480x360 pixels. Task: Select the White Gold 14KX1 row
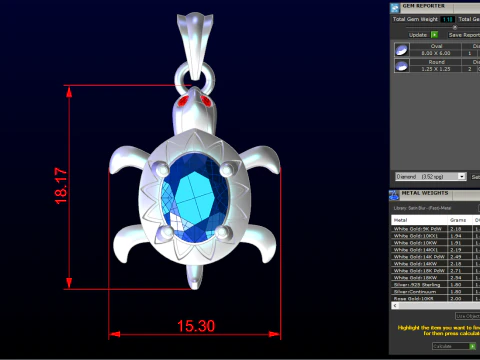(x=435, y=250)
